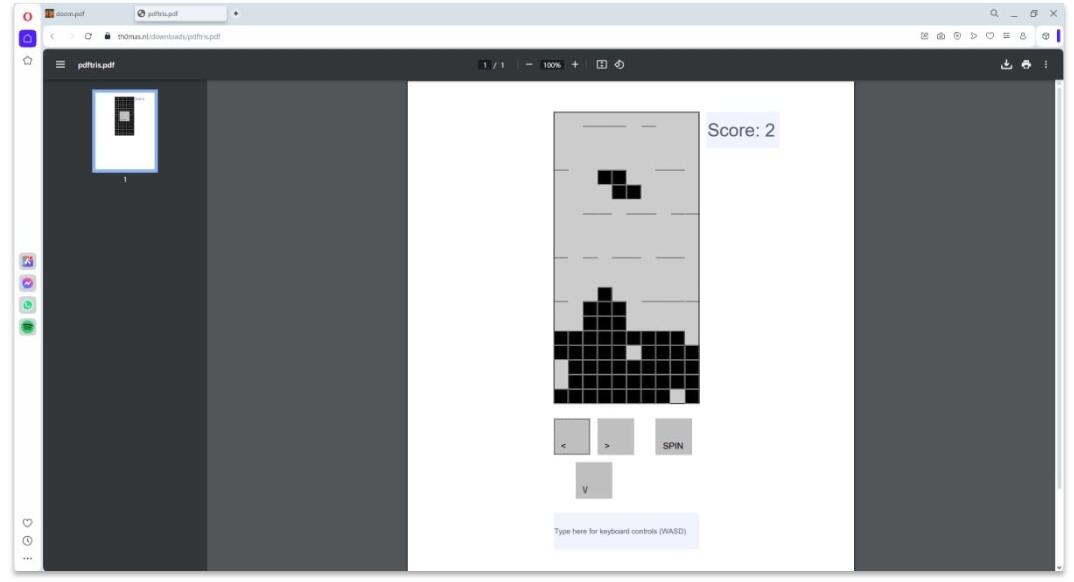This screenshot has width=1074, height=582.
Task: Rotate the piece with SPIN button
Action: click(673, 437)
